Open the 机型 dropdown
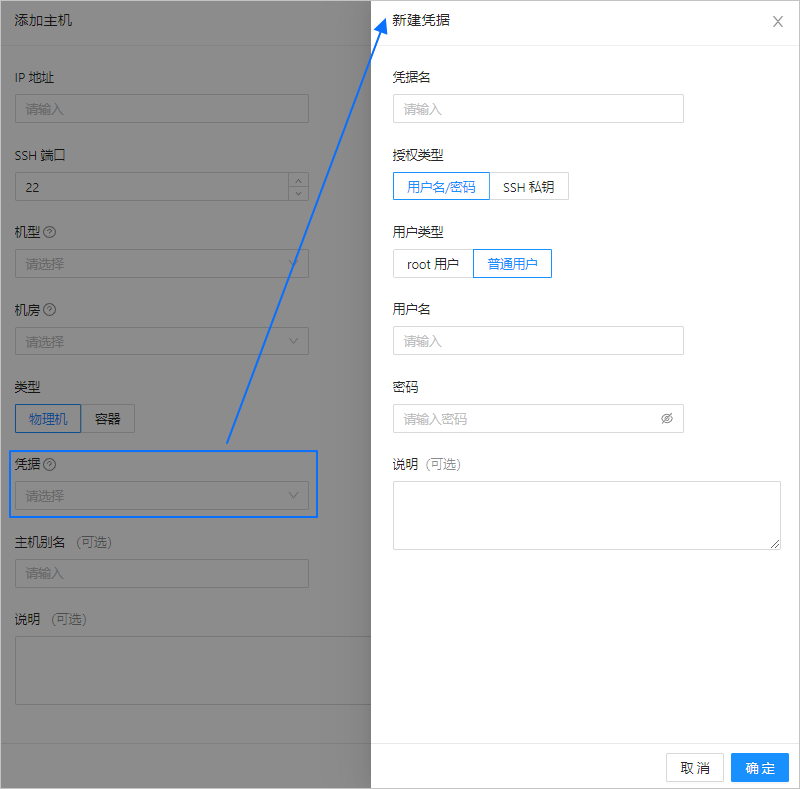The height and width of the screenshot is (789, 800). [162, 264]
